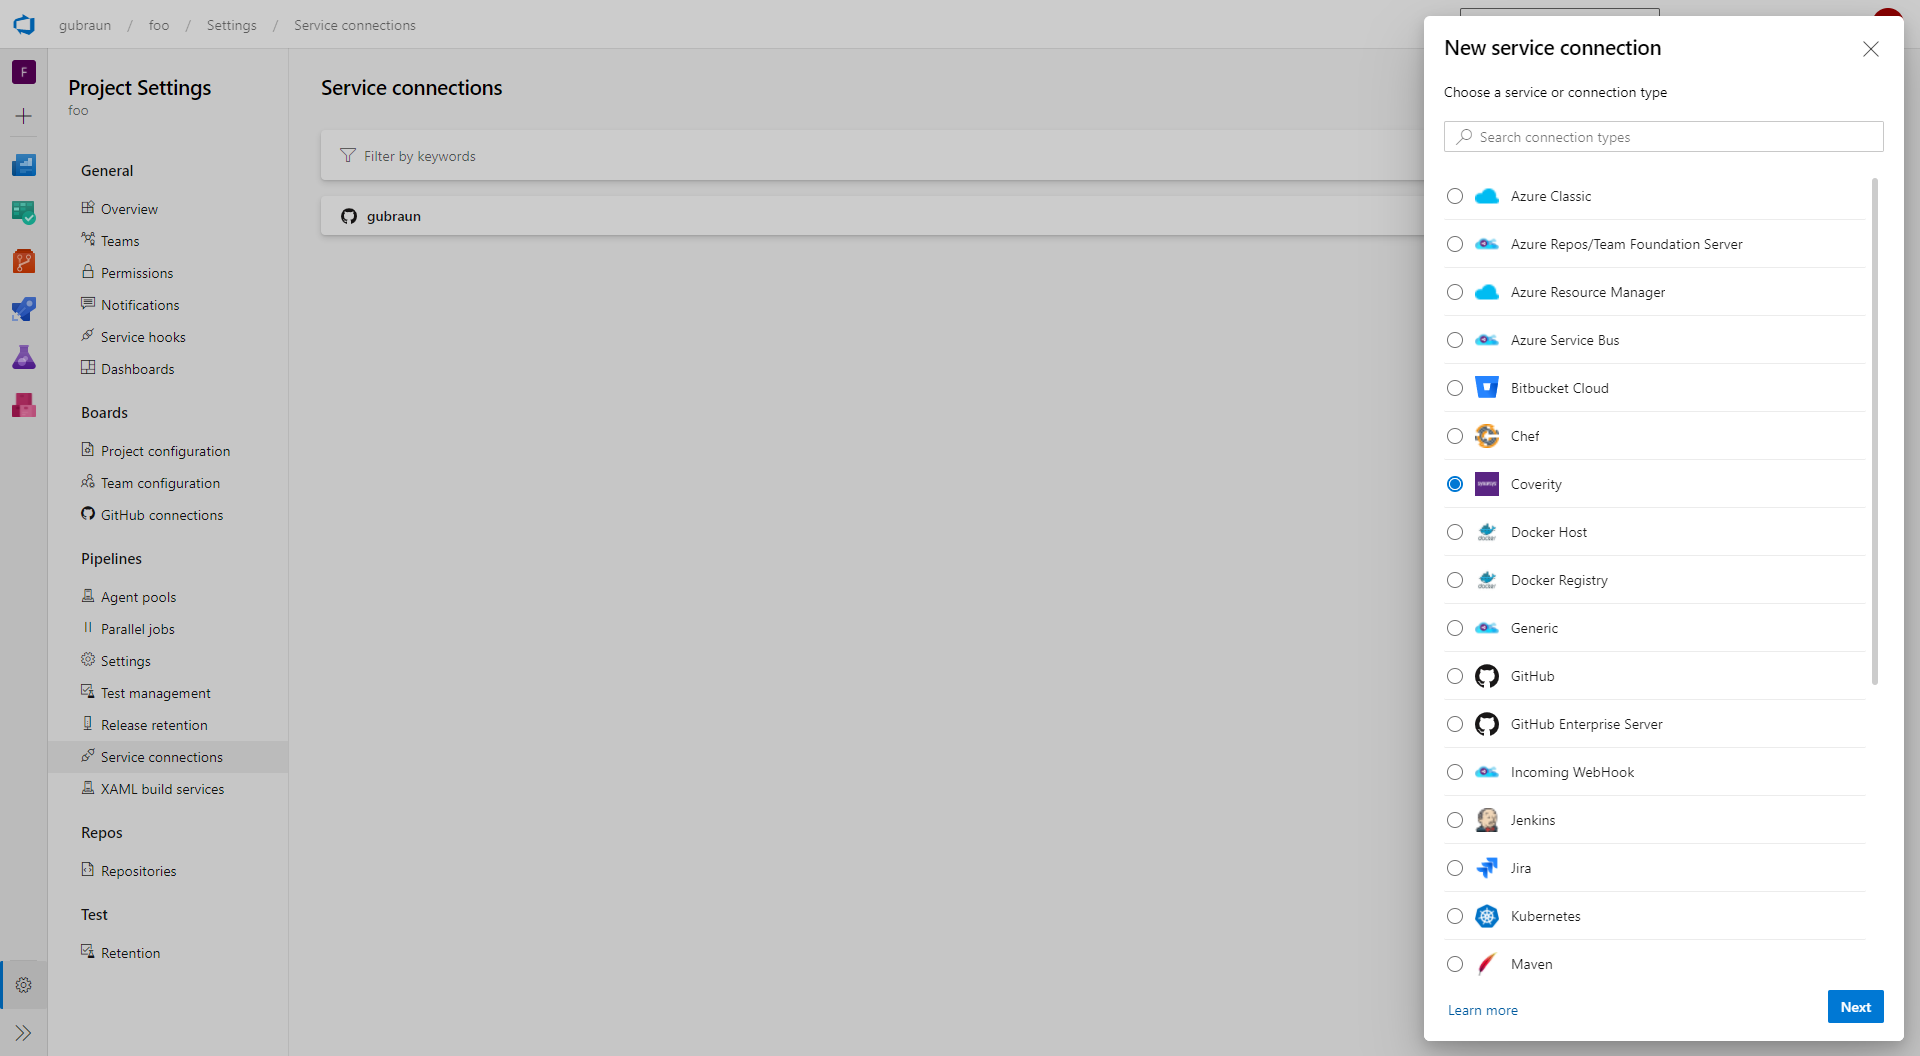Click the Jenkins logo icon
This screenshot has width=1920, height=1056.
[1487, 820]
